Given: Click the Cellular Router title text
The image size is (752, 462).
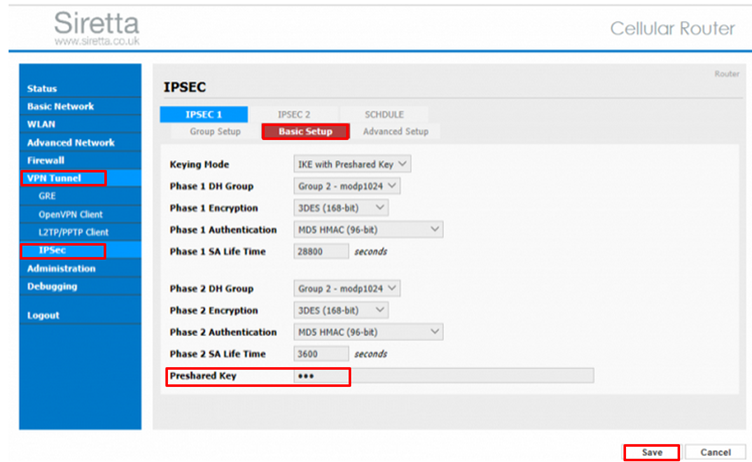Looking at the screenshot, I should point(672,28).
